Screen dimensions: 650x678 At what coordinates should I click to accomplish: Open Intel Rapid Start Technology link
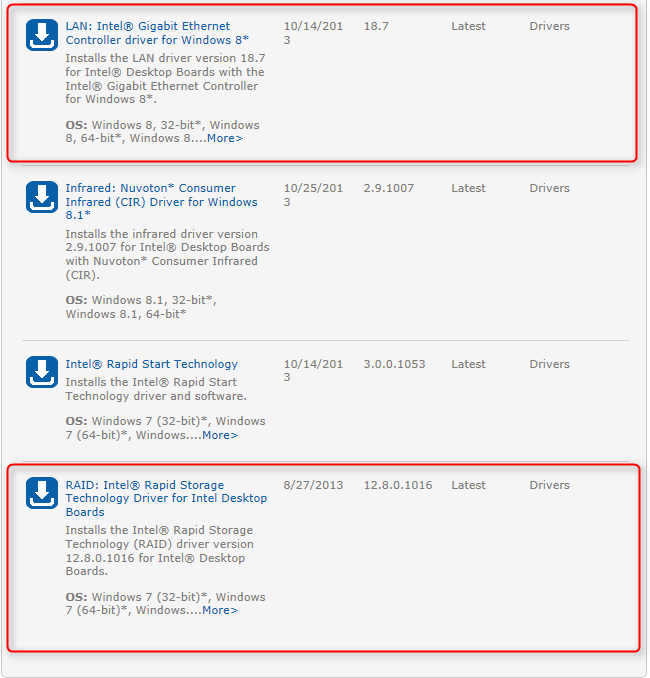click(x=151, y=364)
